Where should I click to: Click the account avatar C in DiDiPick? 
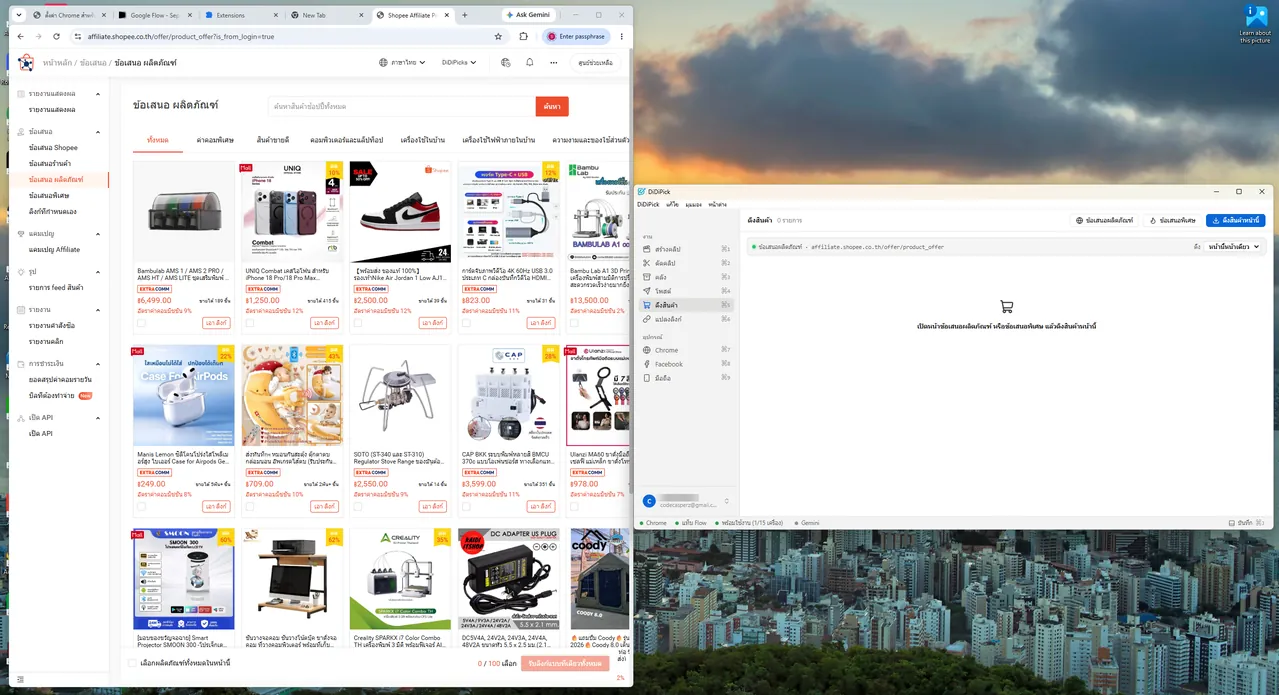click(x=649, y=501)
